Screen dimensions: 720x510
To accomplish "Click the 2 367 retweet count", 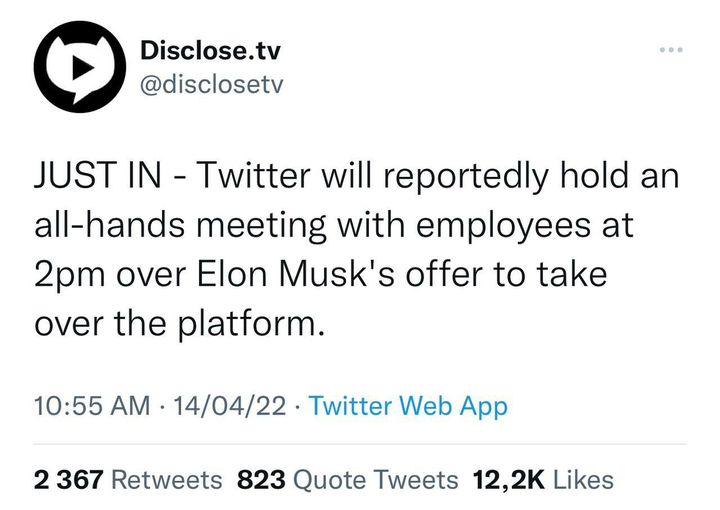I will 68,480.
